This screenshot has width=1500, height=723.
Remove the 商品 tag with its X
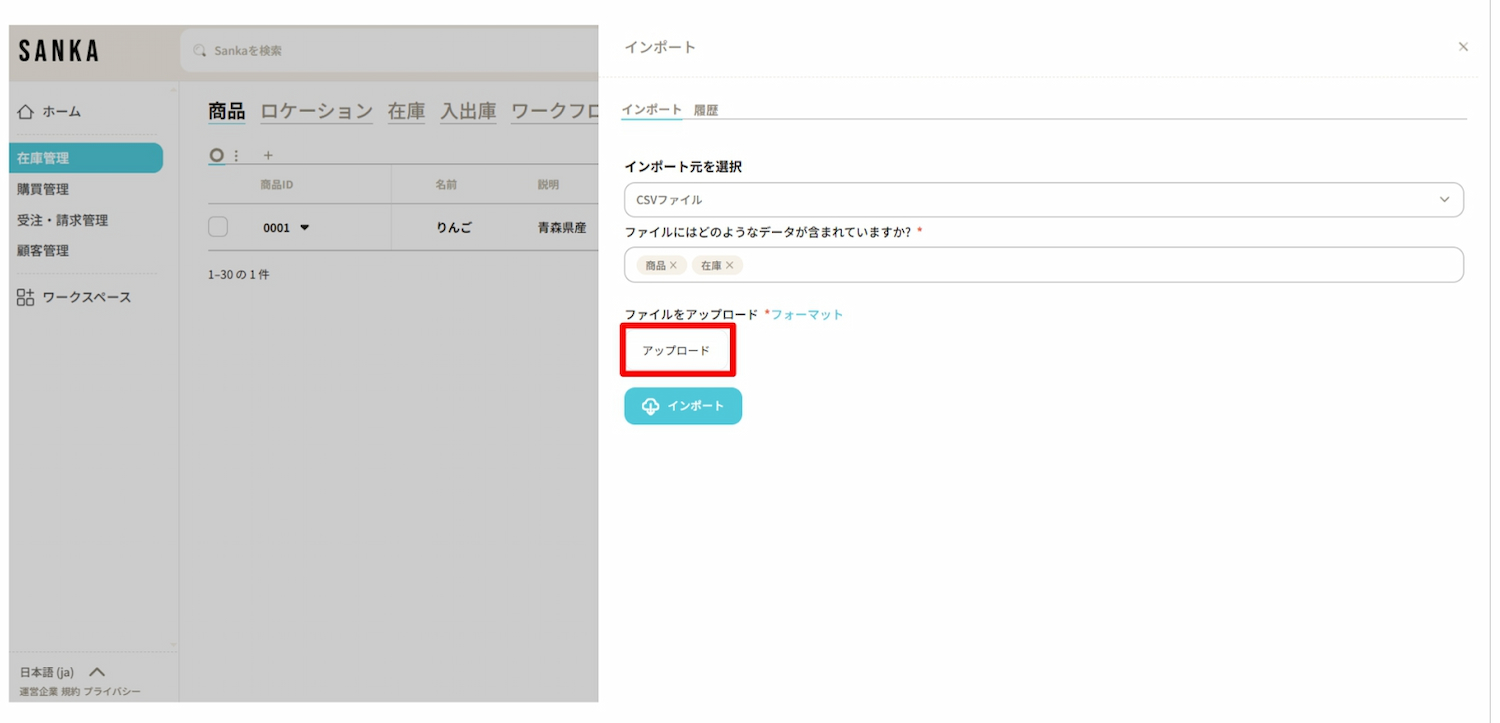(673, 265)
